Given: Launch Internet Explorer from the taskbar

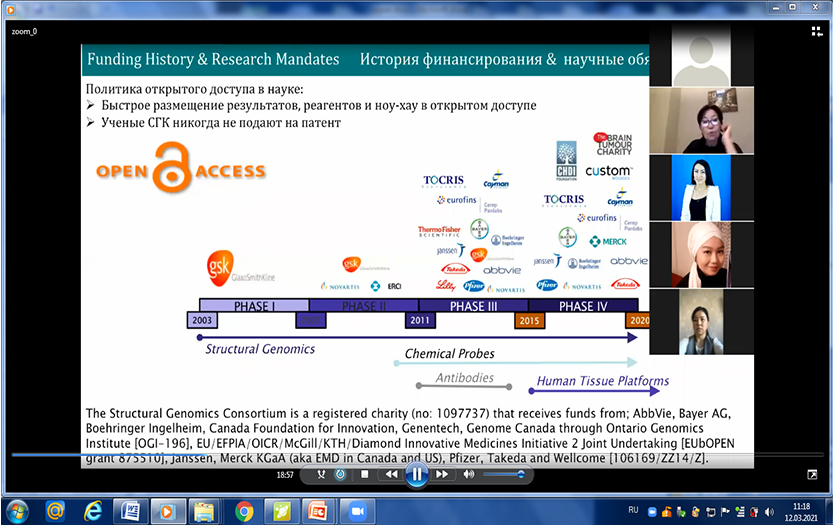Looking at the screenshot, I should 93,512.
